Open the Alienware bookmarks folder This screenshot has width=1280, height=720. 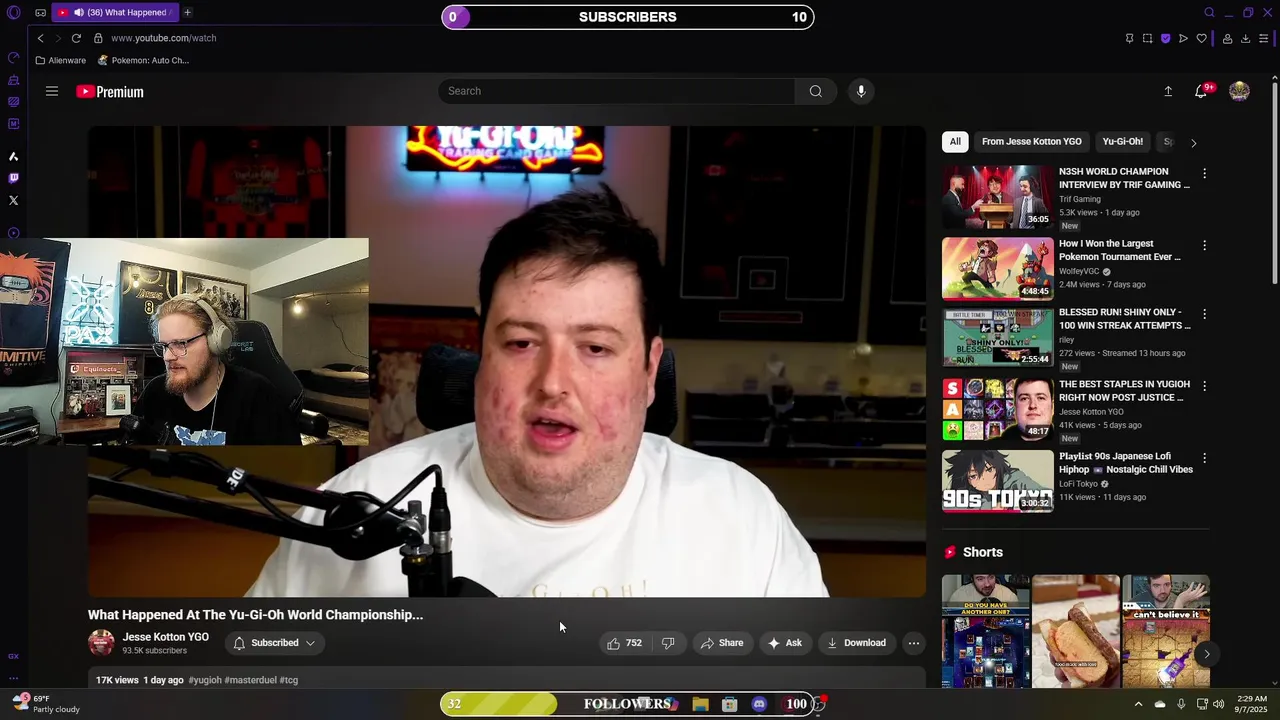pyautogui.click(x=61, y=60)
